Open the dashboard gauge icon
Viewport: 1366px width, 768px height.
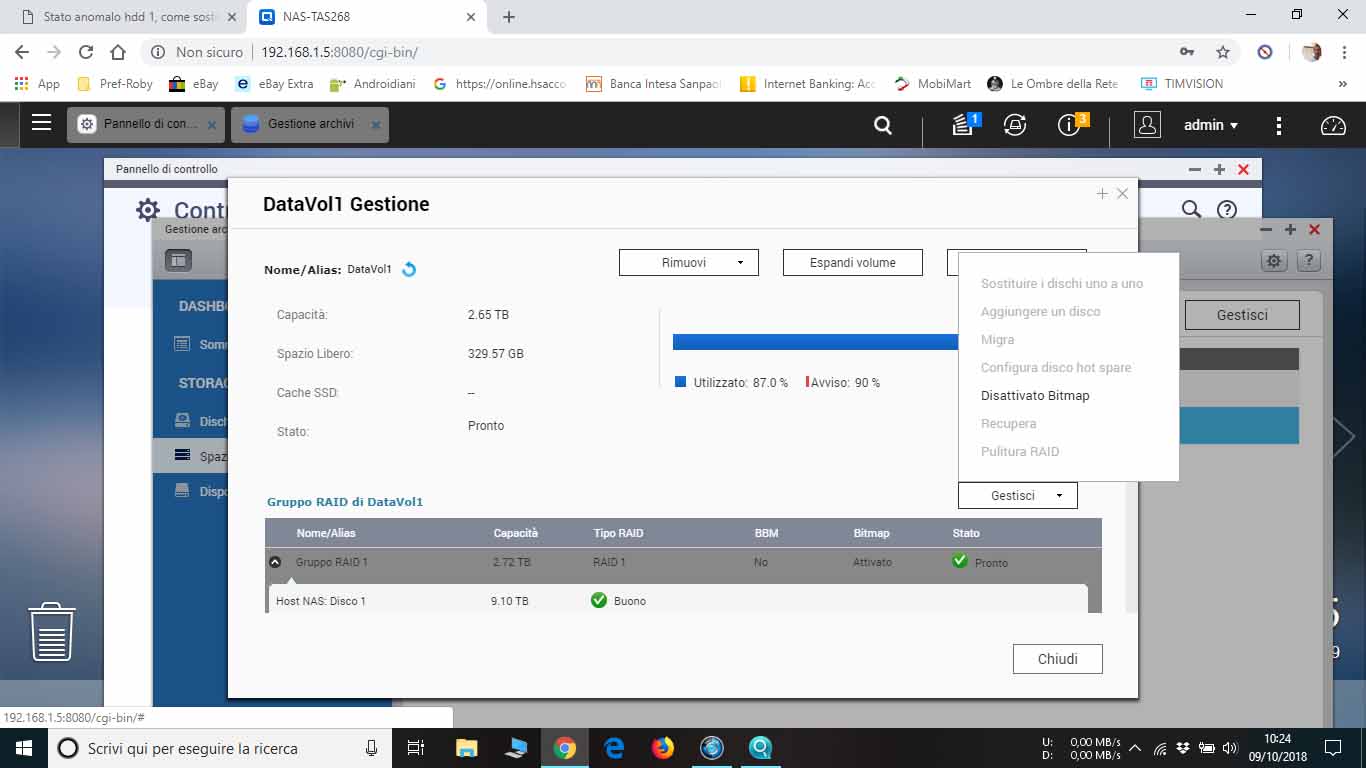pyautogui.click(x=1333, y=125)
